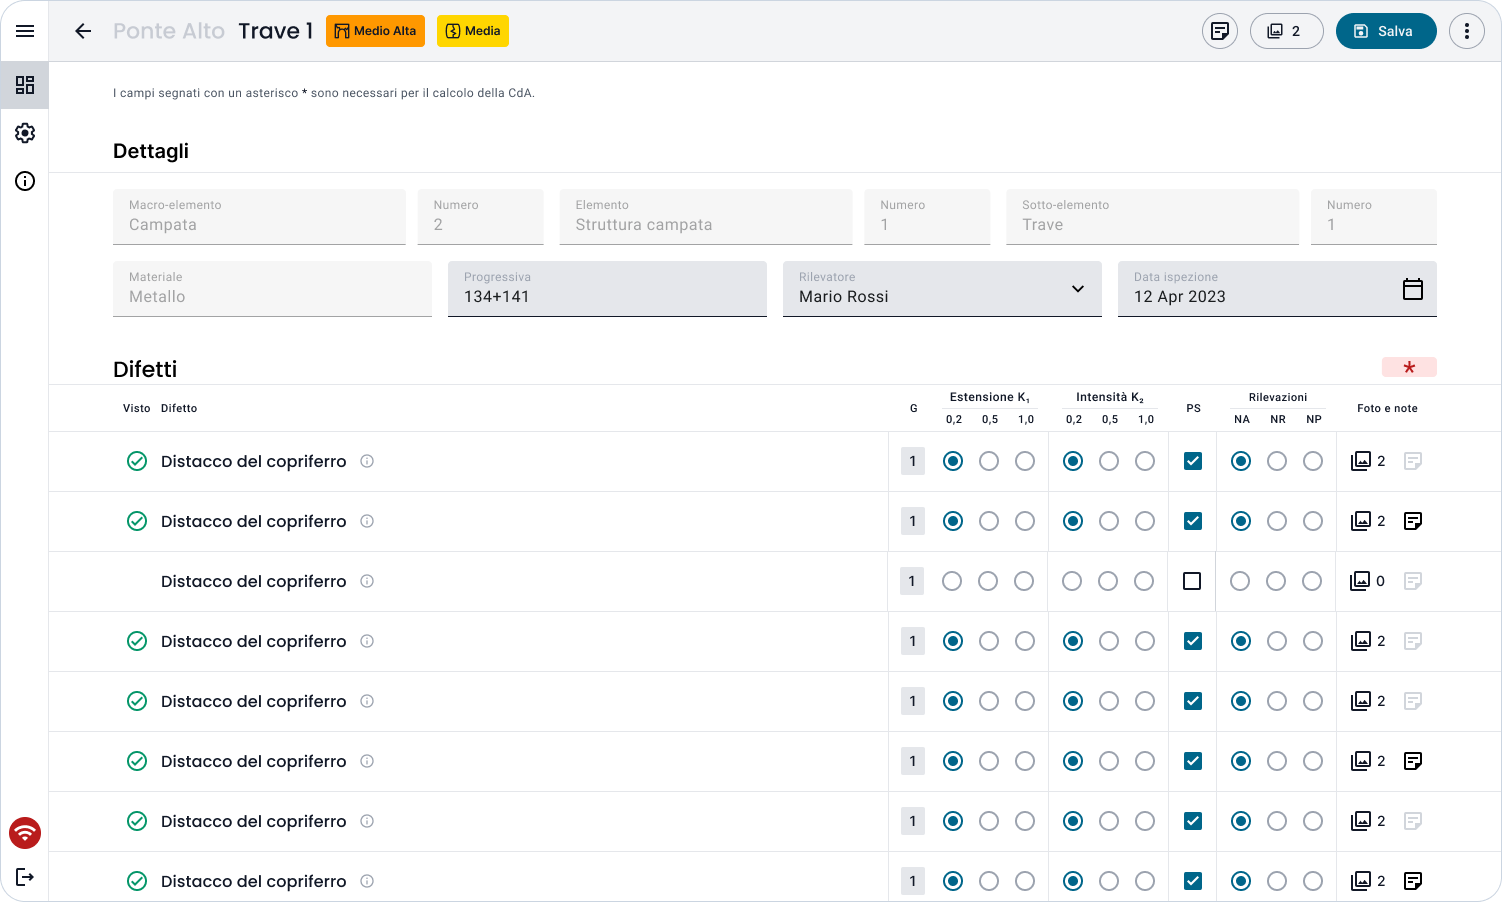Open the filled note icon in the second defect row
Viewport: 1502px width, 902px height.
click(x=1413, y=521)
